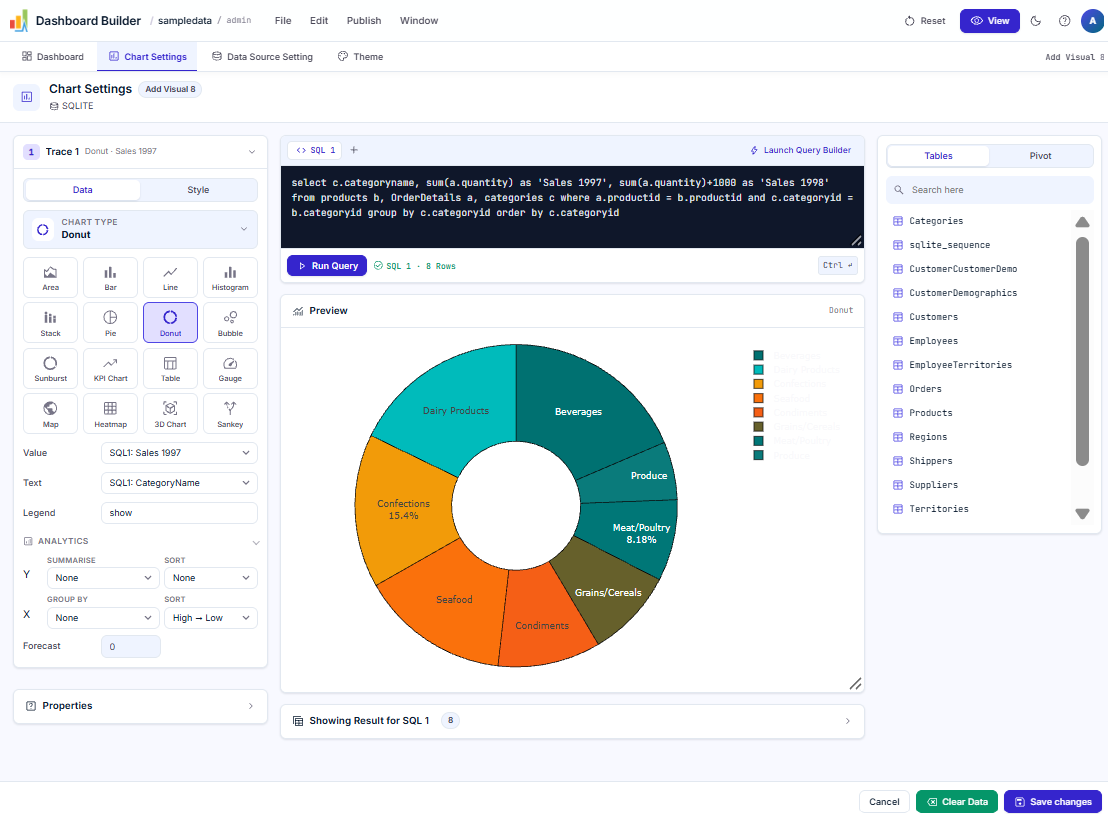The height and width of the screenshot is (814, 1108).
Task: Click the Grains/Cereals legend color swatch
Action: click(758, 427)
